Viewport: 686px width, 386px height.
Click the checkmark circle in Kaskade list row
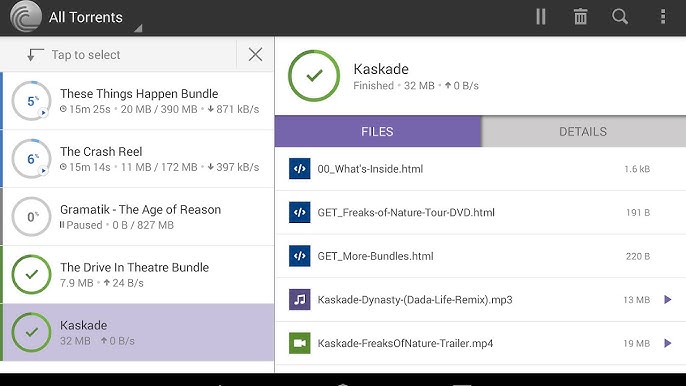click(x=31, y=332)
